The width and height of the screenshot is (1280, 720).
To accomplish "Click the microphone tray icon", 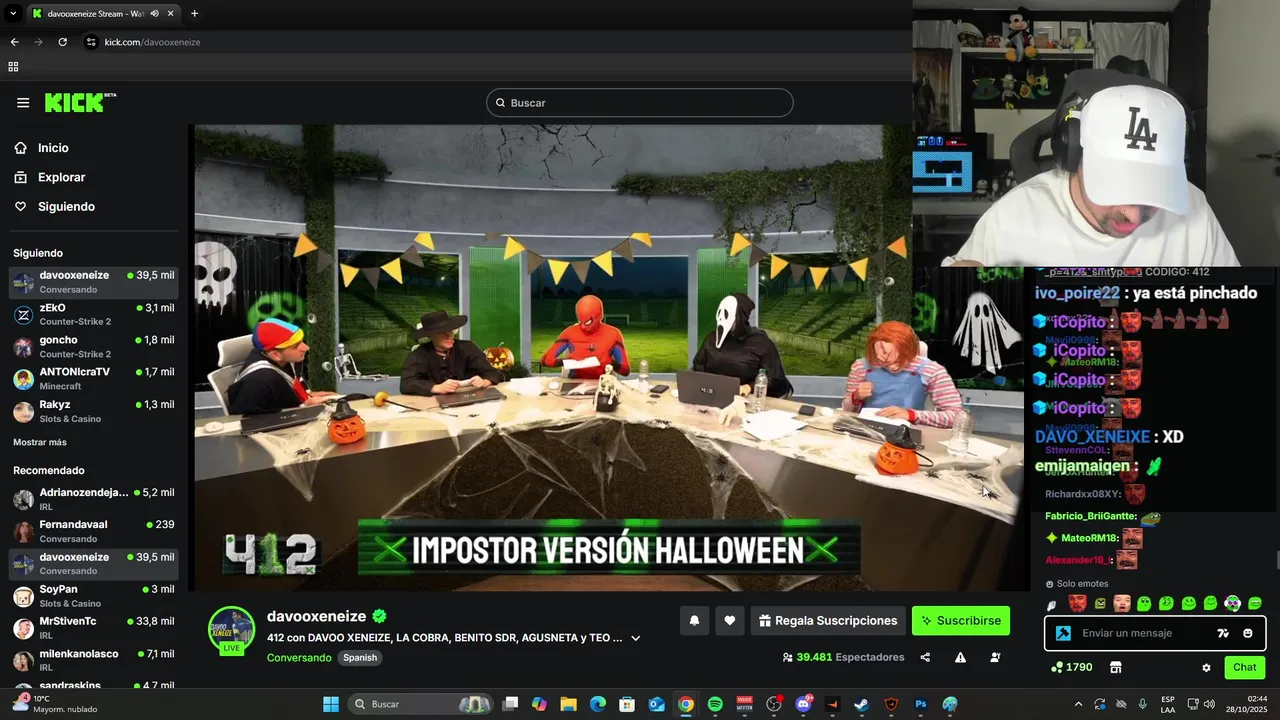I will 1142,704.
